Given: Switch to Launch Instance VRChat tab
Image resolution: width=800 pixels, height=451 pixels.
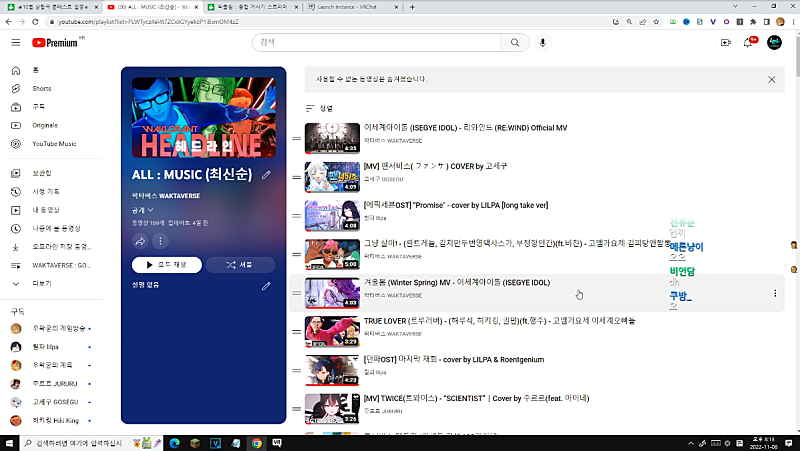Looking at the screenshot, I should pos(352,7).
